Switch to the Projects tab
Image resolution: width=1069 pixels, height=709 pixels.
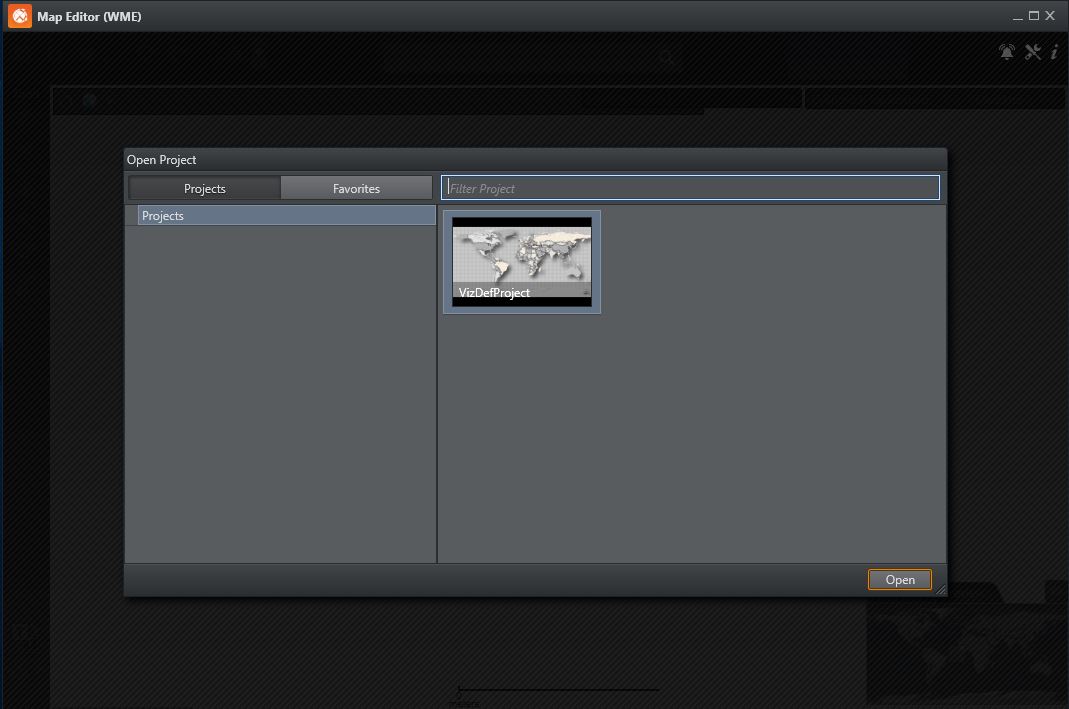coord(205,188)
